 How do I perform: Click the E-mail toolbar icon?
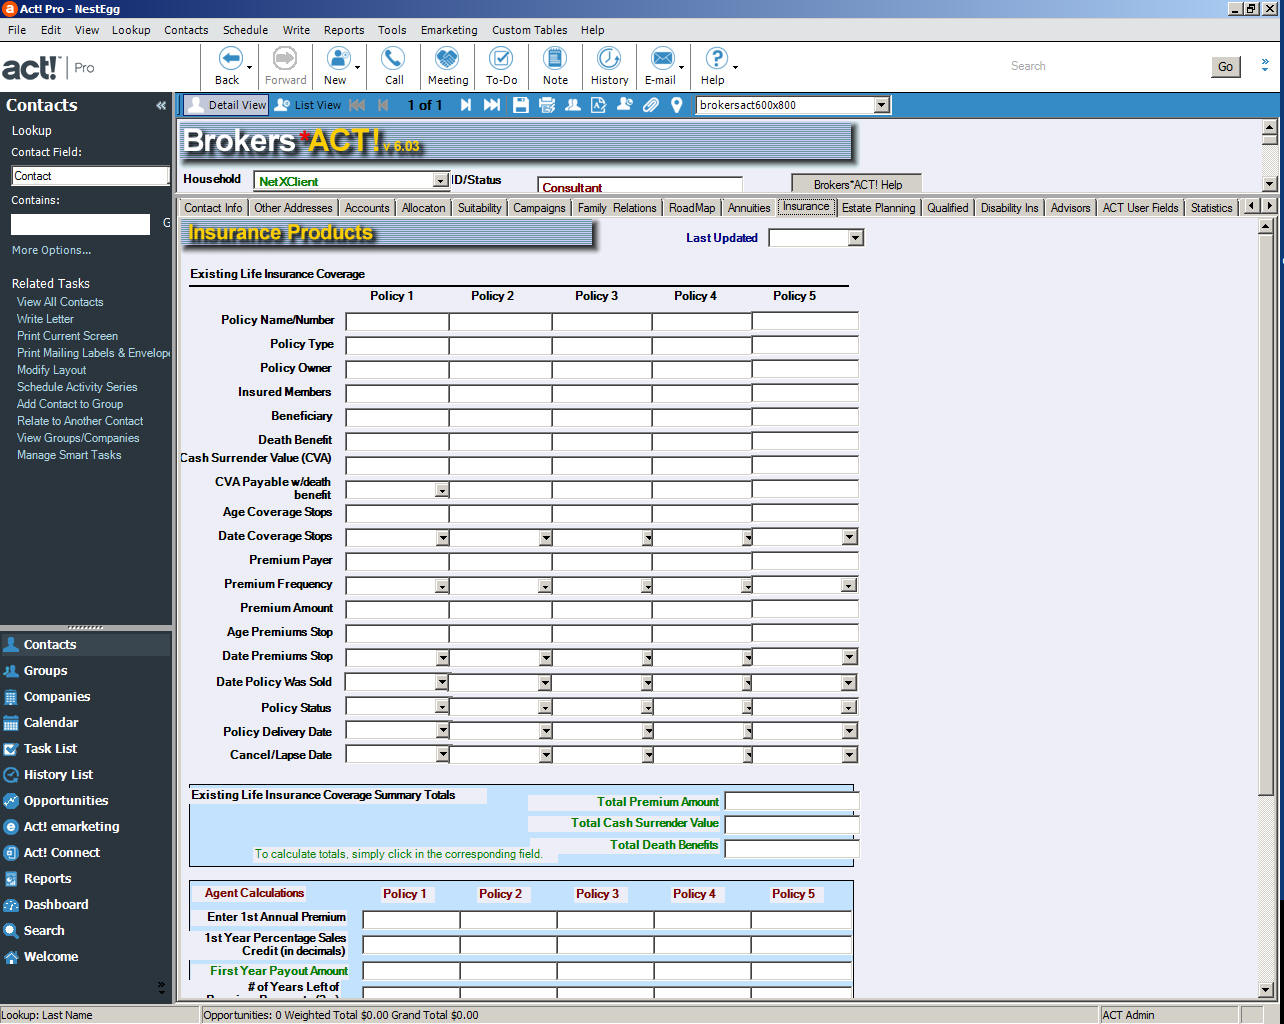(661, 58)
